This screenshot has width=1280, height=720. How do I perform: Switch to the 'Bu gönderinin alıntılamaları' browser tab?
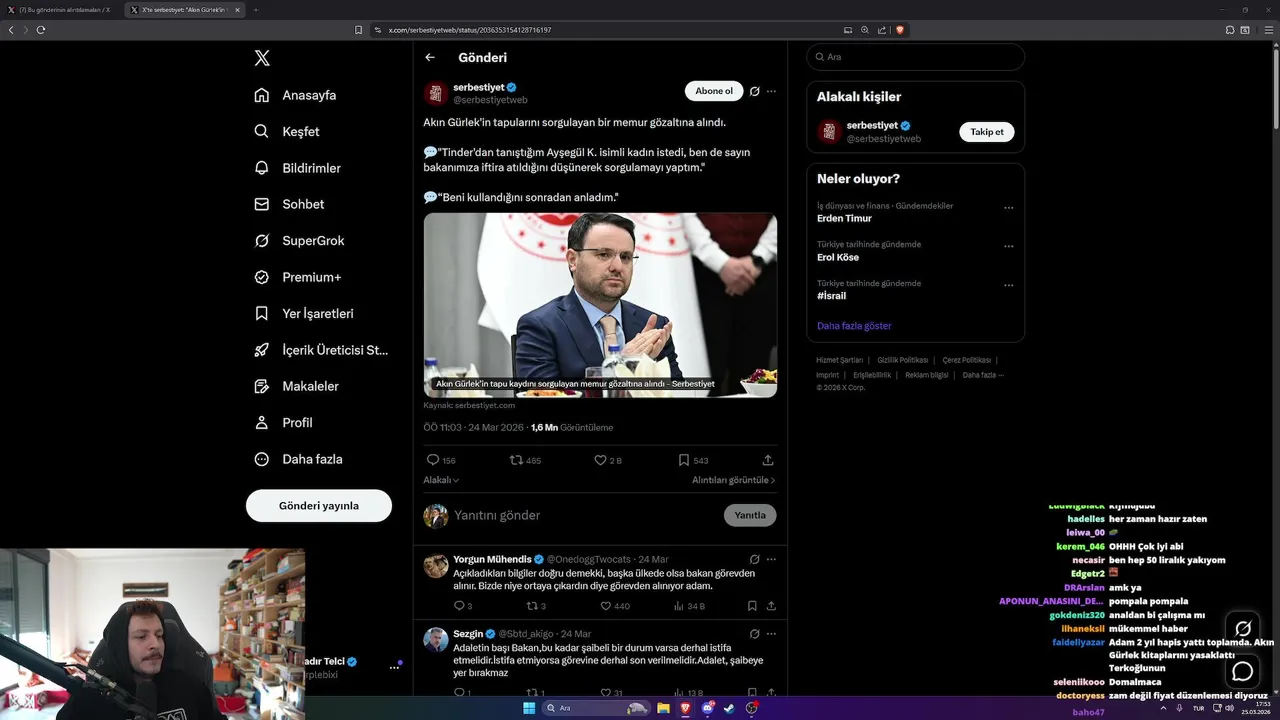(65, 10)
